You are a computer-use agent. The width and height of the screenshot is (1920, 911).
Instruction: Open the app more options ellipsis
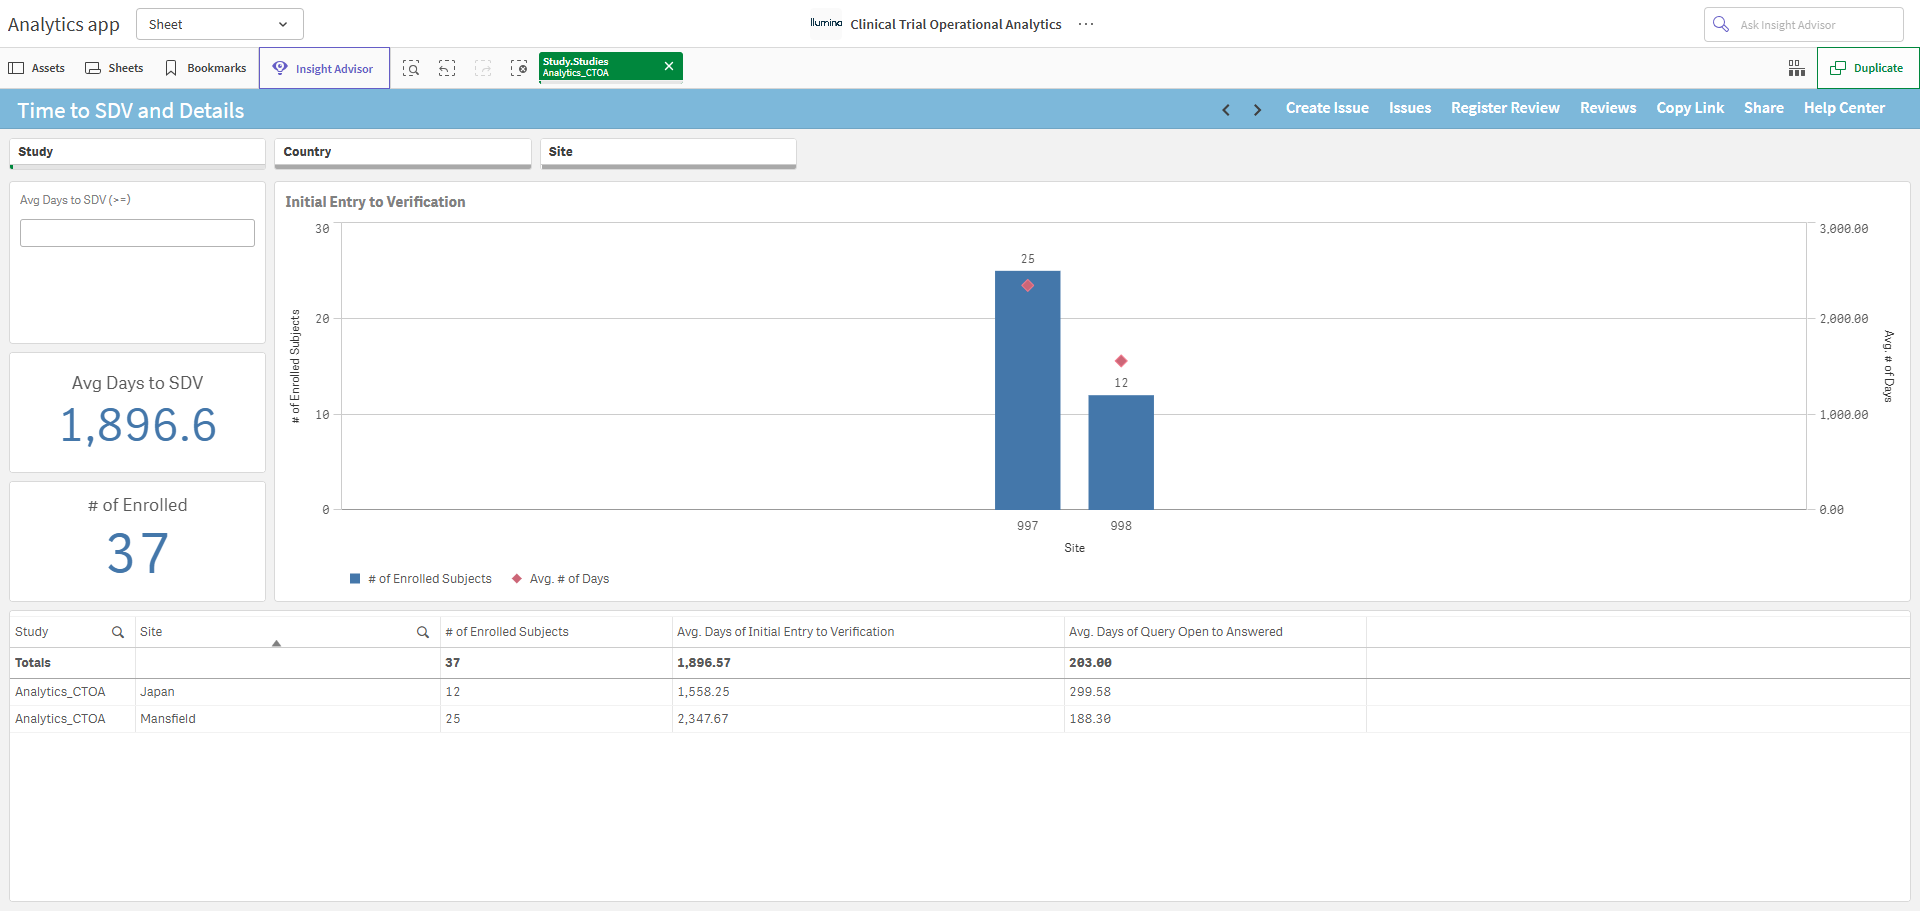(1086, 24)
